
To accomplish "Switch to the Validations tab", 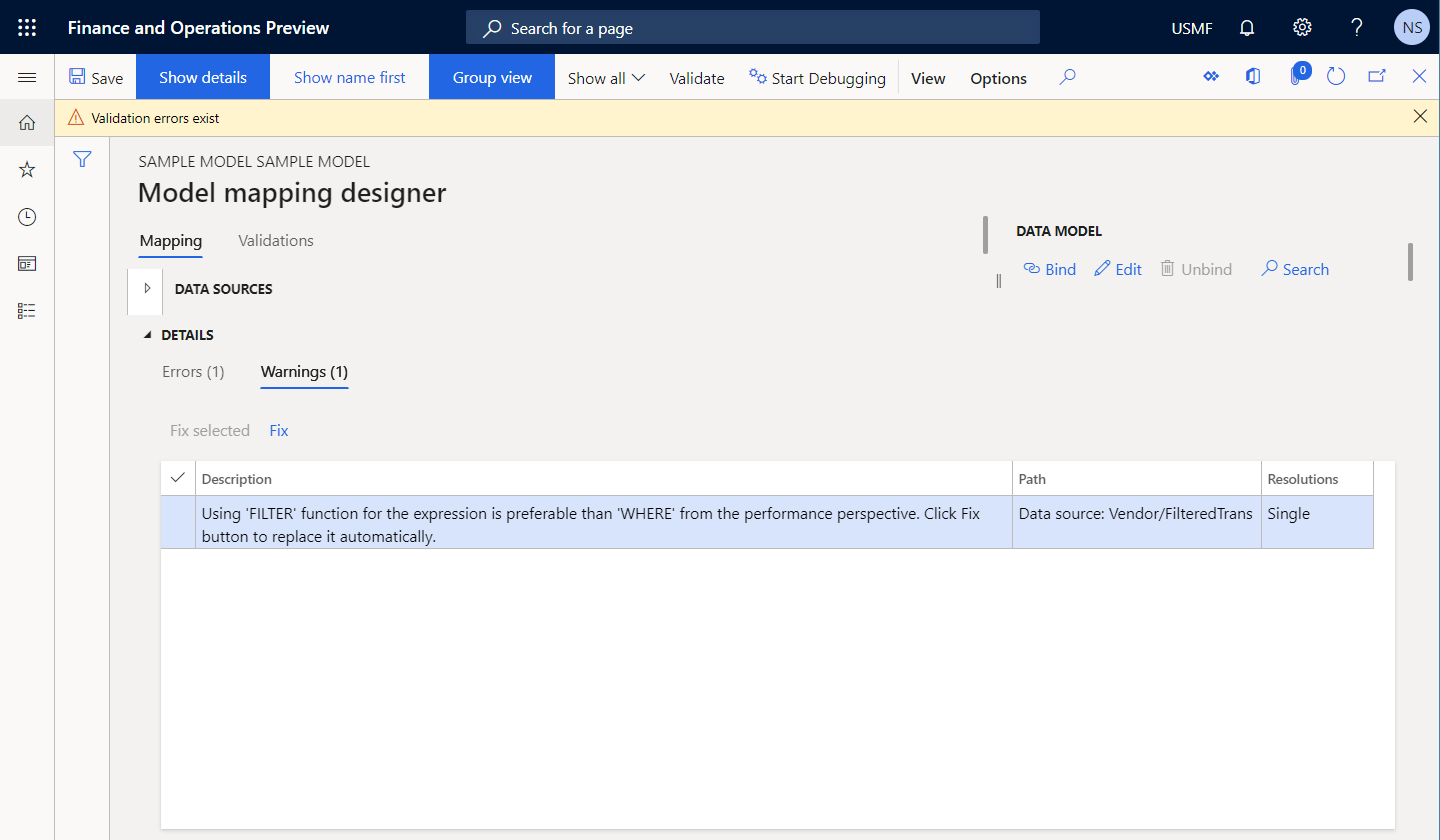I will click(x=275, y=240).
